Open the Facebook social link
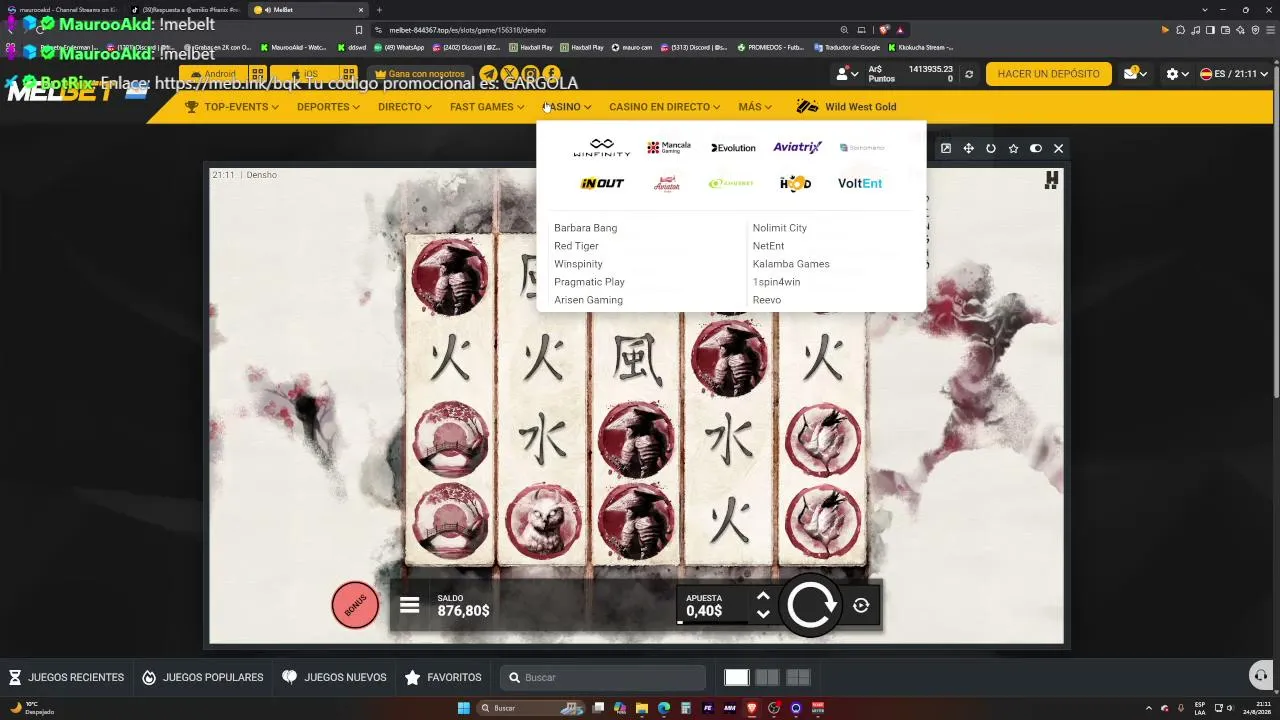 pyautogui.click(x=551, y=74)
